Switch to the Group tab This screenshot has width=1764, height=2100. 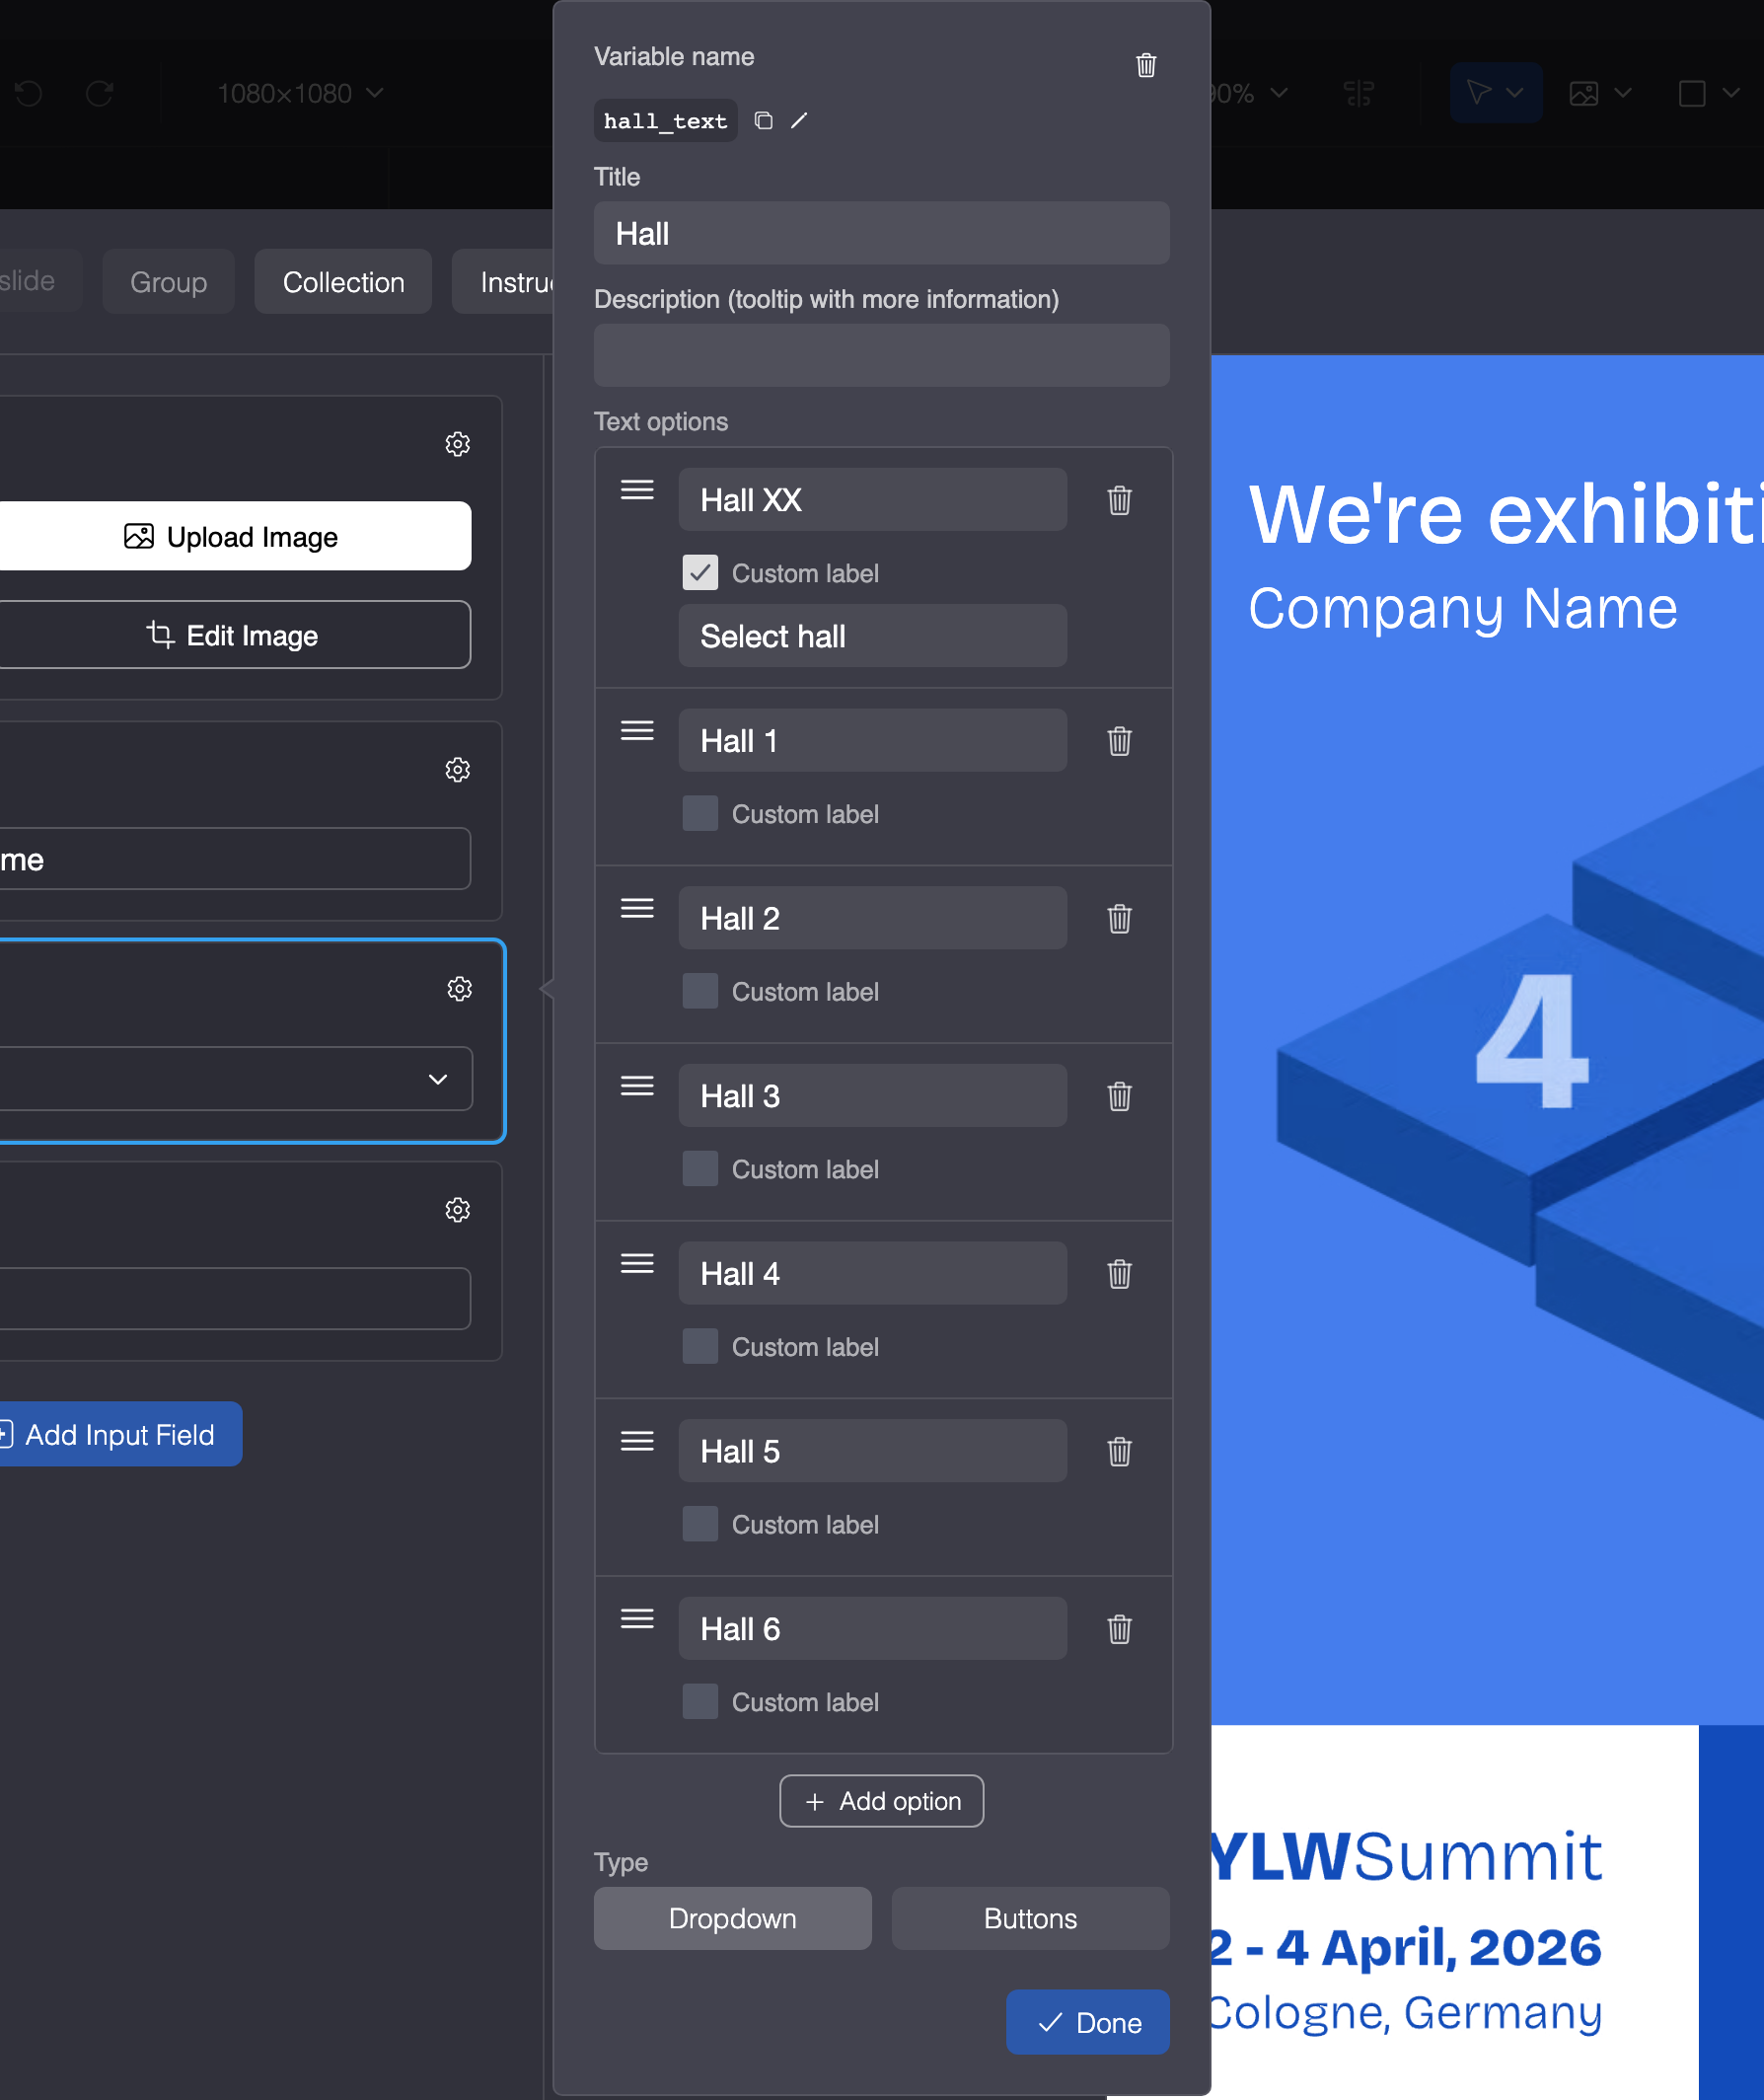click(x=168, y=282)
